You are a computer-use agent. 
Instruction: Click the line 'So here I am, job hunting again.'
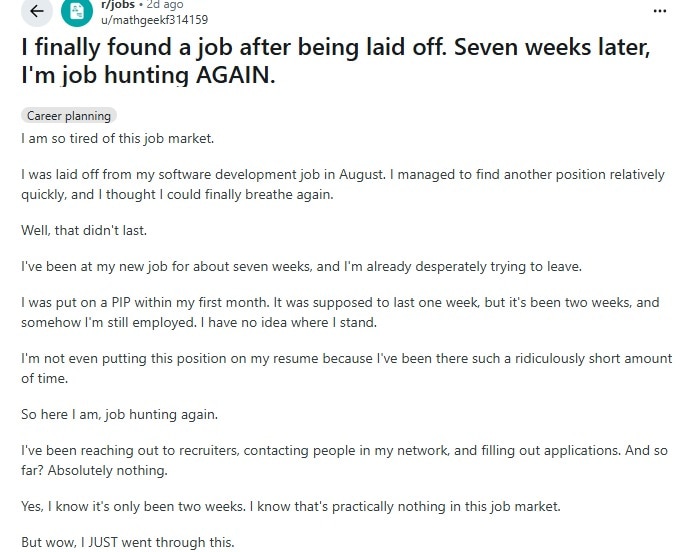point(119,414)
